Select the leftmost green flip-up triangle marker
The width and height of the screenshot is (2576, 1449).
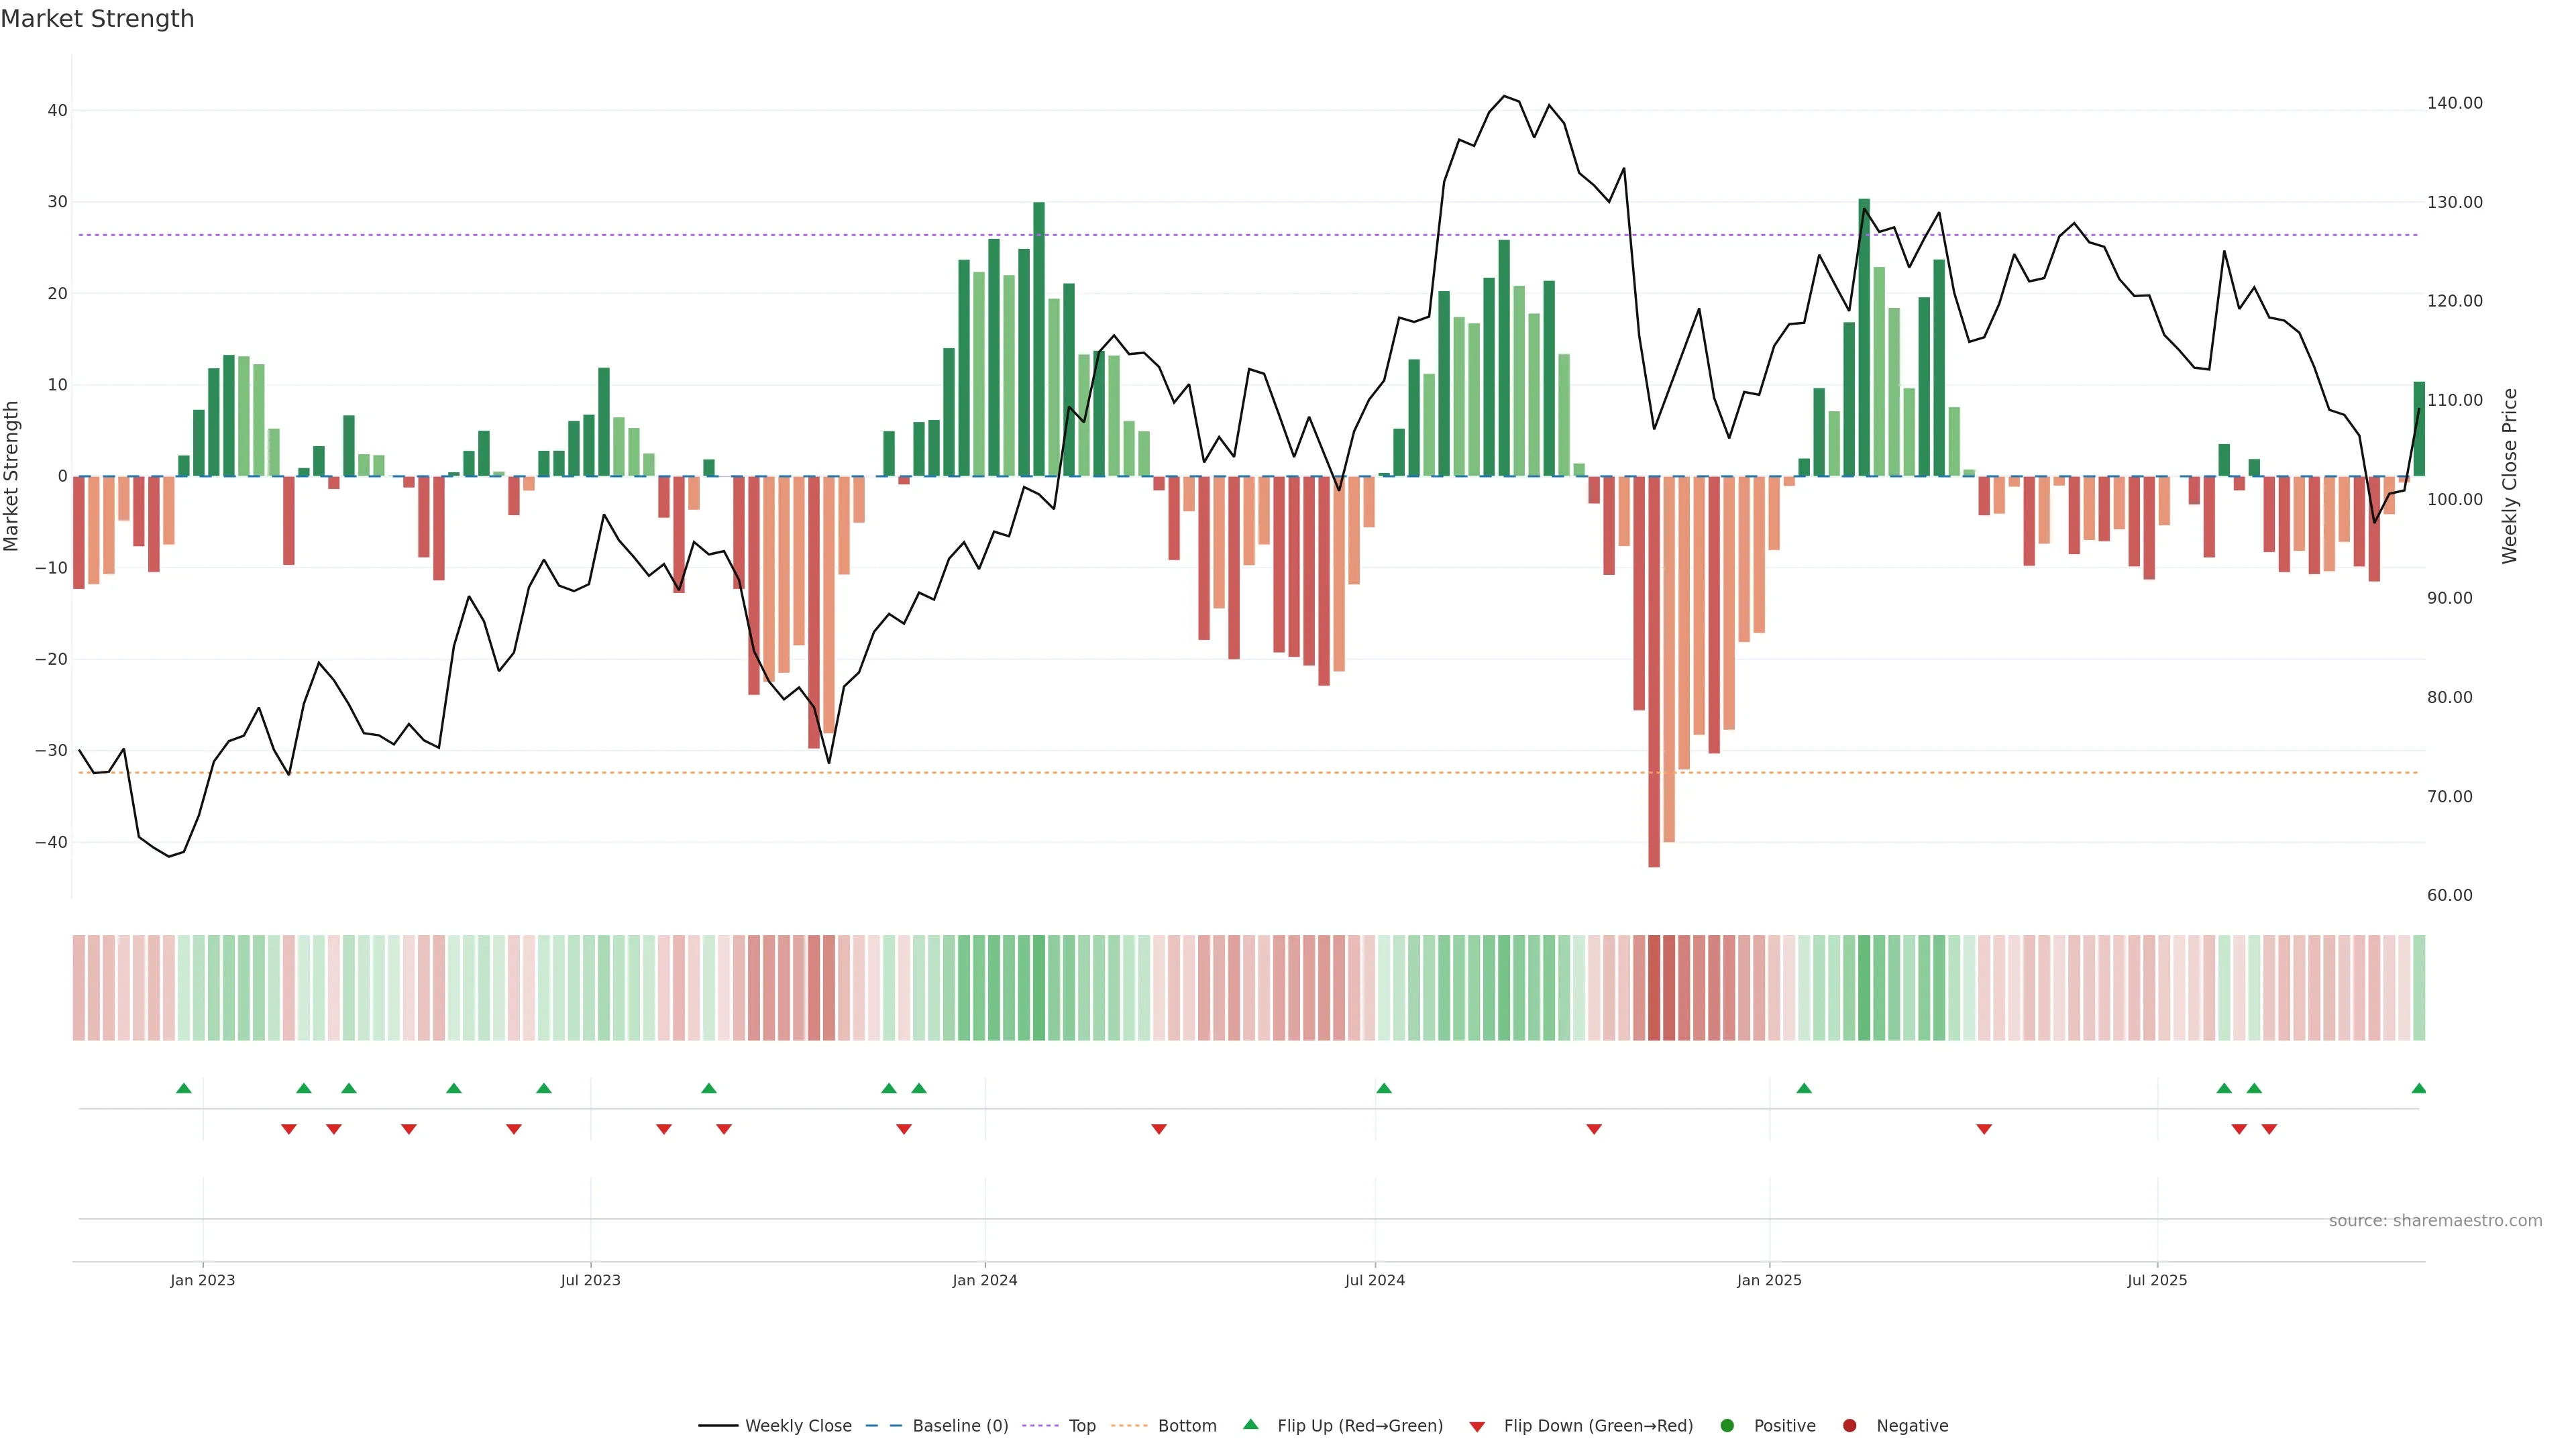(x=184, y=1088)
